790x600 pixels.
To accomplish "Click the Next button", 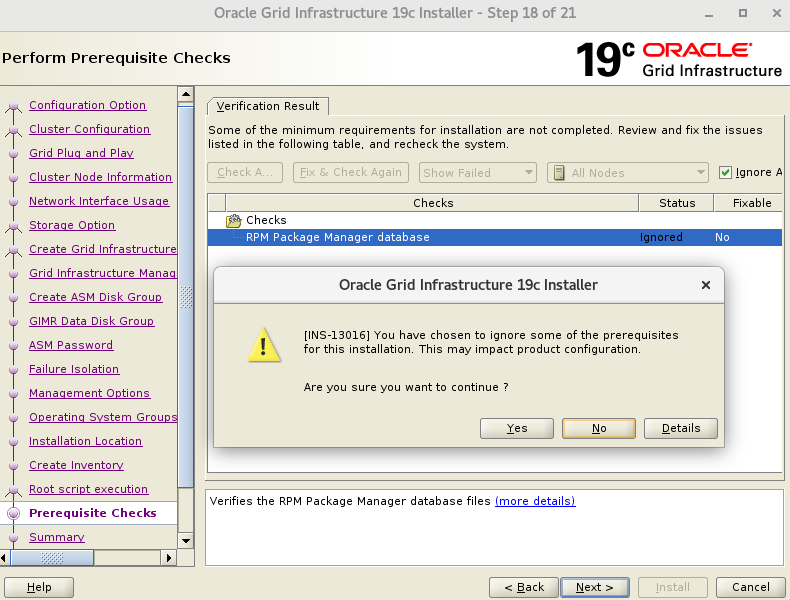I will coord(595,587).
